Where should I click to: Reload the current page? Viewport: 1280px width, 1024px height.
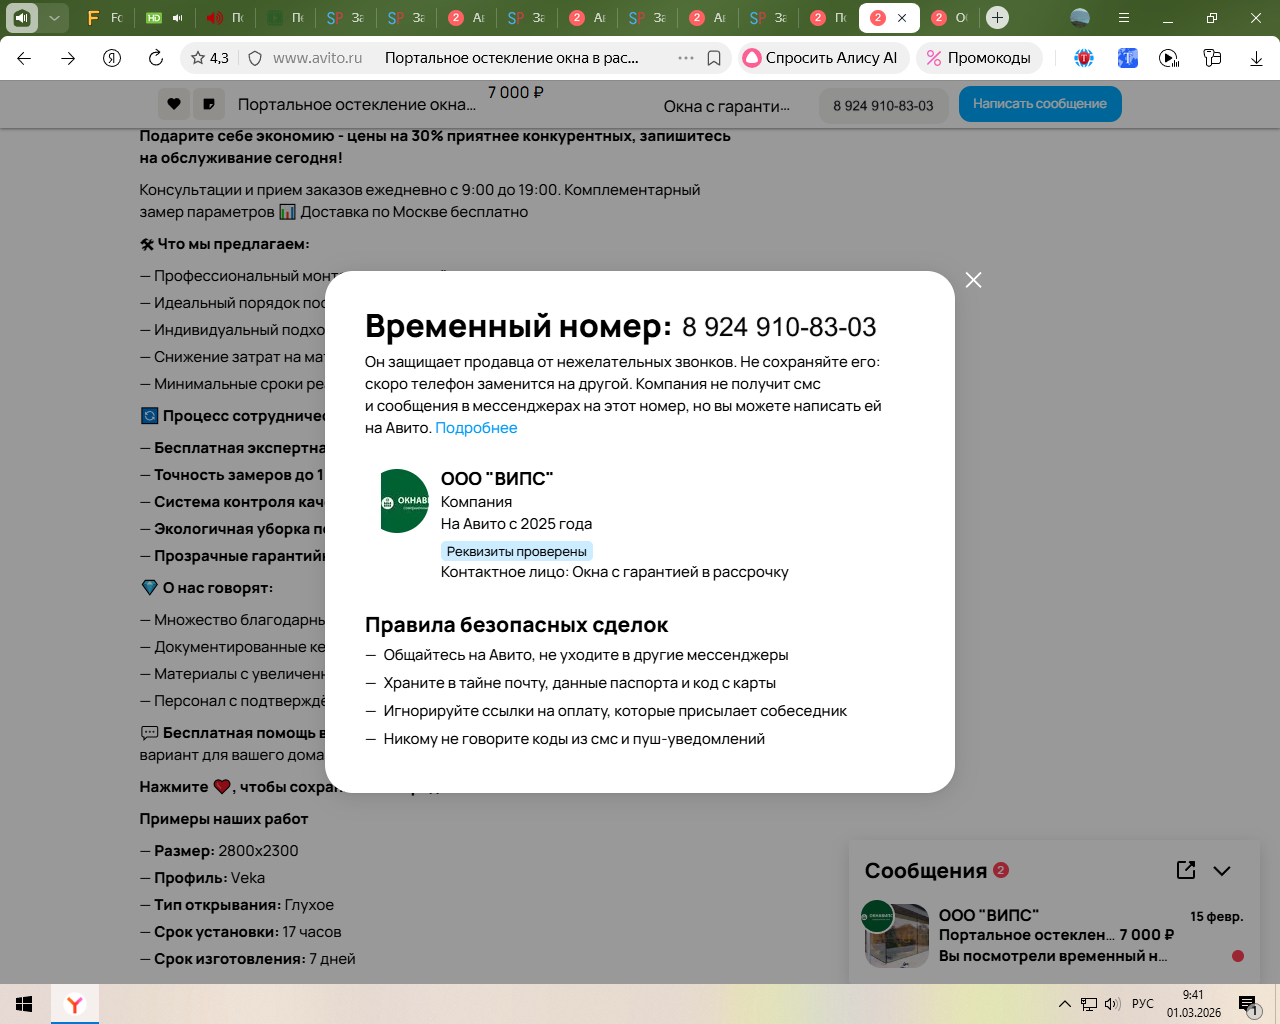[x=156, y=58]
